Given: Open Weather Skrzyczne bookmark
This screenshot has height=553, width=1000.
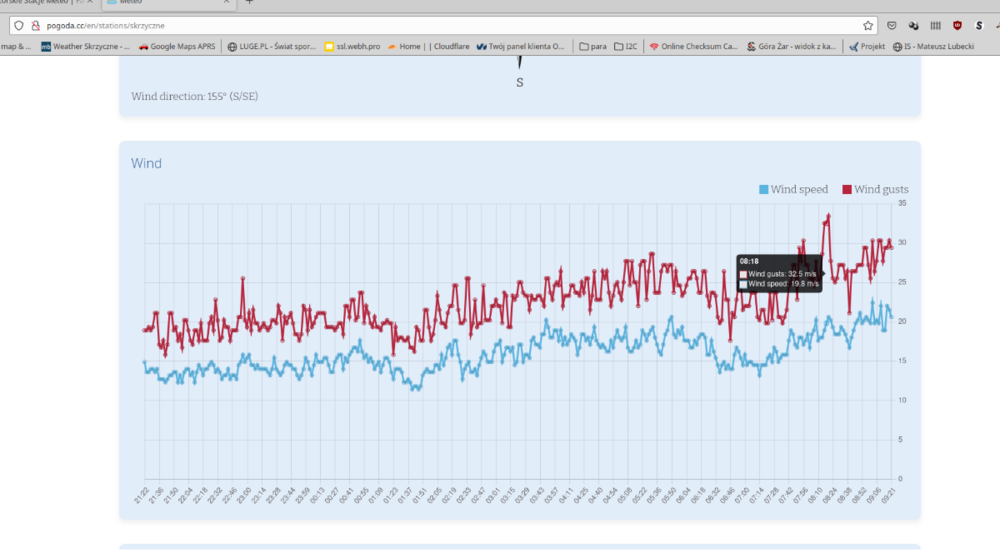Looking at the screenshot, I should click(86, 46).
